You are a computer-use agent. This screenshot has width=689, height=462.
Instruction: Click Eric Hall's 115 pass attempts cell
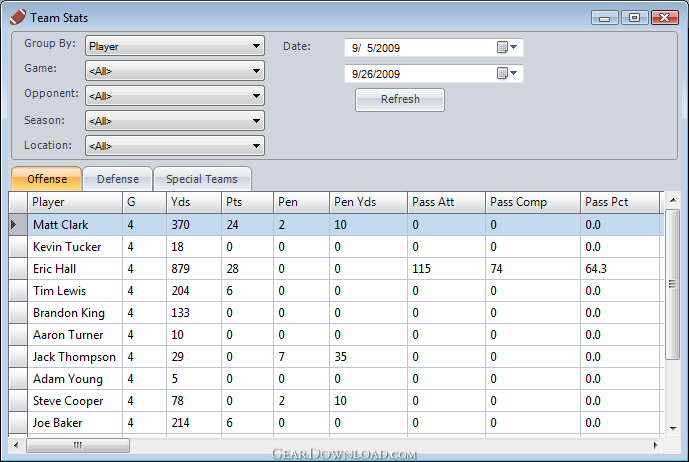446,269
